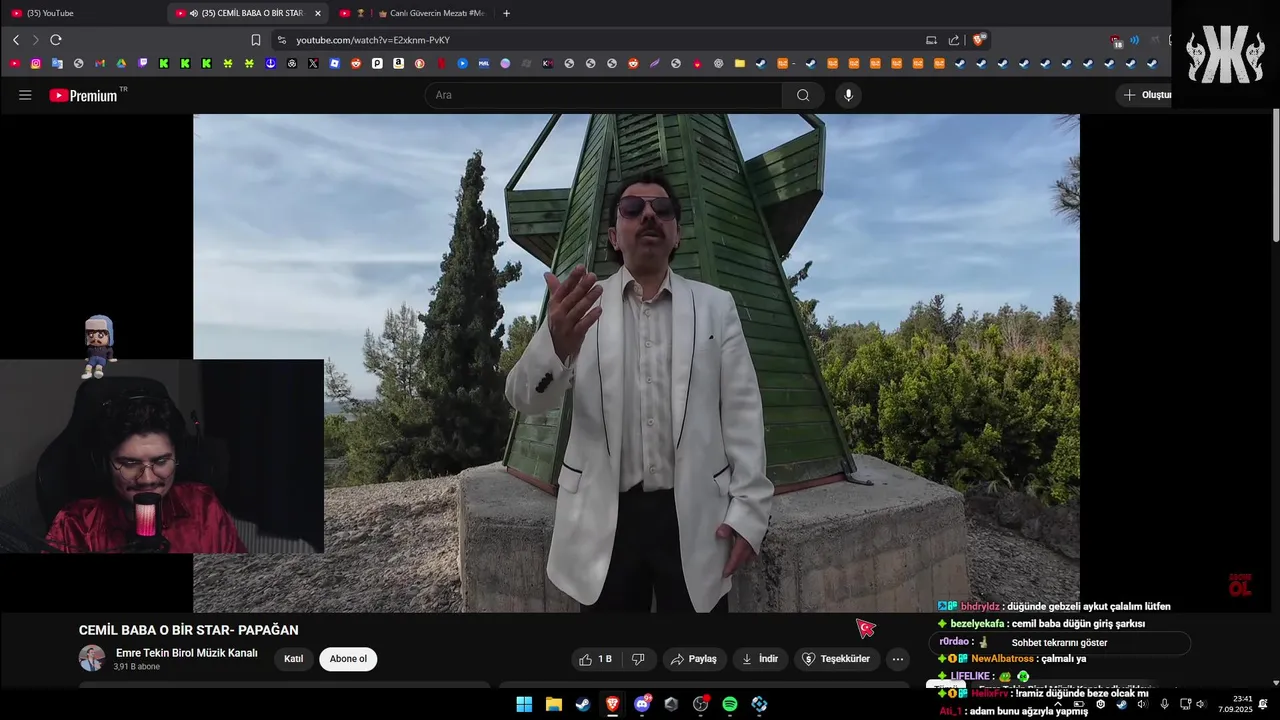Open Windows Start menu
1280x720 pixels.
524,704
